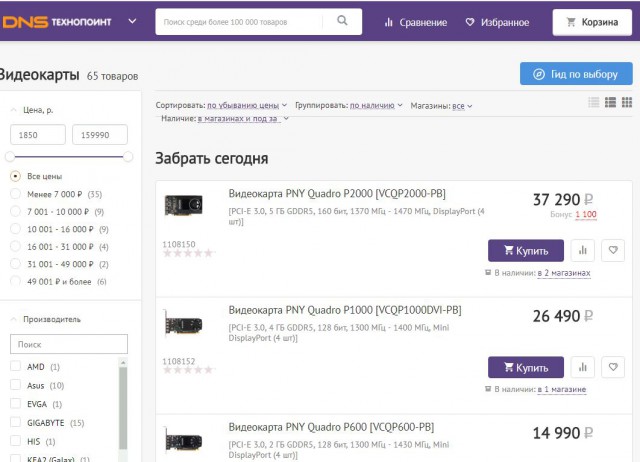
Task: Open the Корзина cart button
Action: point(592,22)
